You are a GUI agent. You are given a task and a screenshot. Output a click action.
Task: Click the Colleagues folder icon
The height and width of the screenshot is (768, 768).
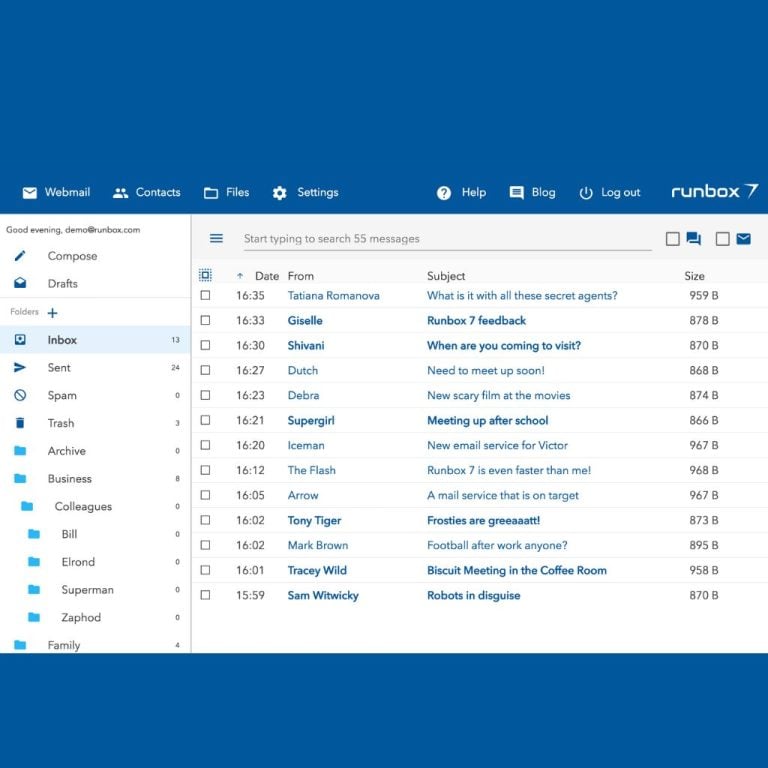(27, 506)
